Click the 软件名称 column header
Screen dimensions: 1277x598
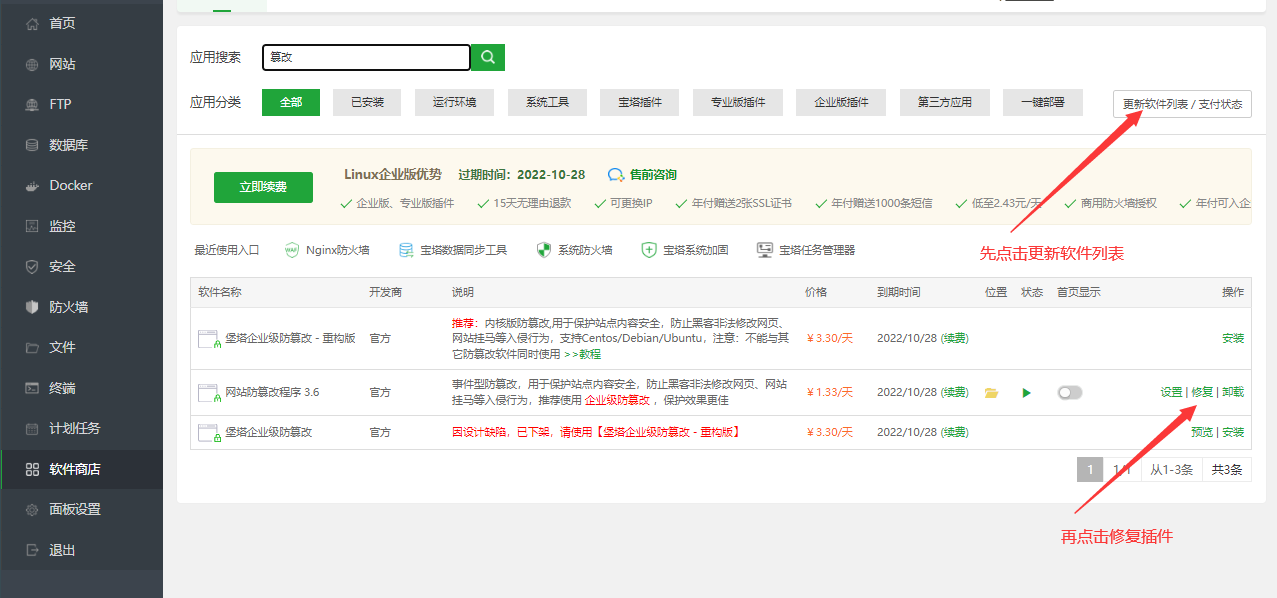tap(220, 293)
